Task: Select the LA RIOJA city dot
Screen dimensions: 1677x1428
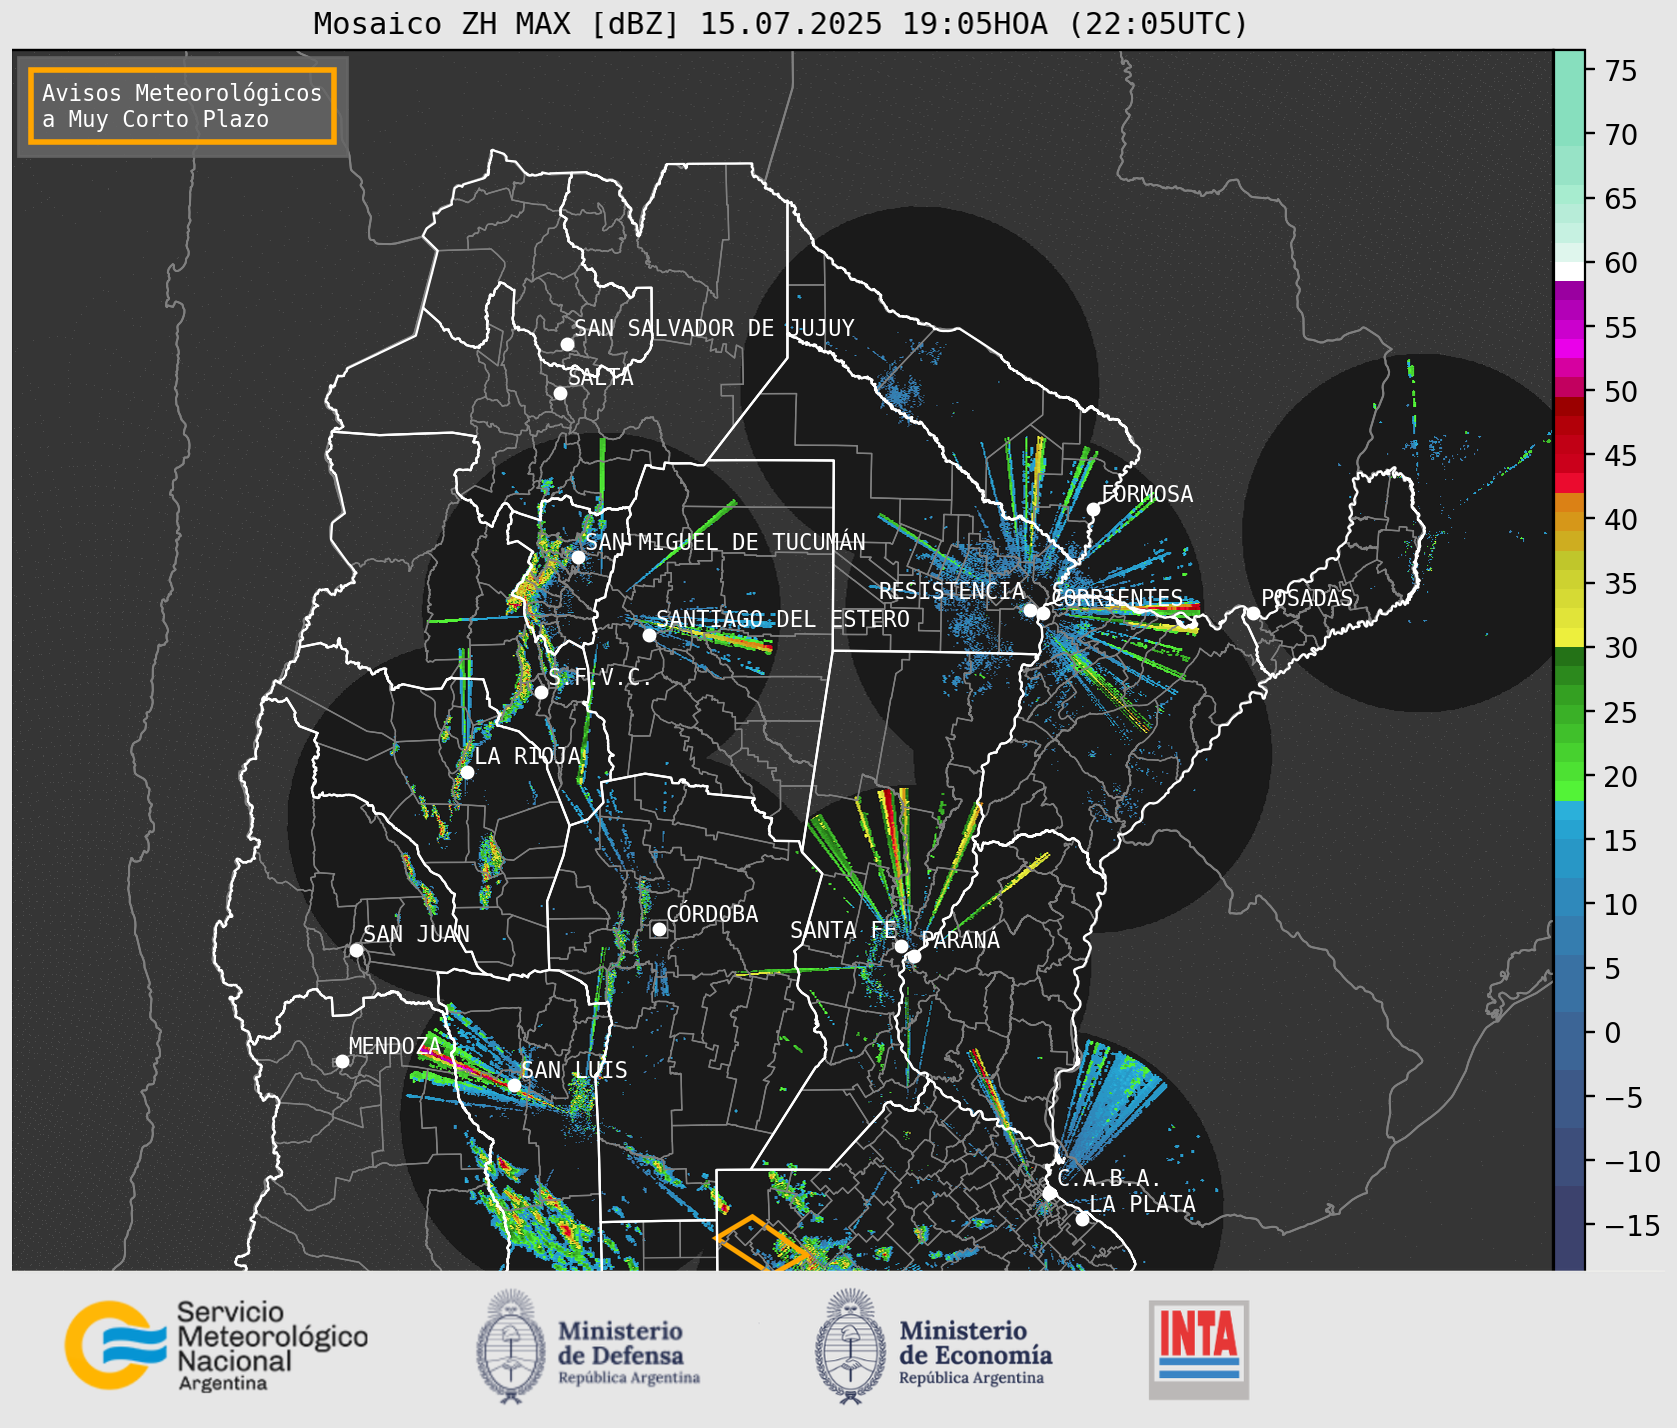Action: point(467,772)
